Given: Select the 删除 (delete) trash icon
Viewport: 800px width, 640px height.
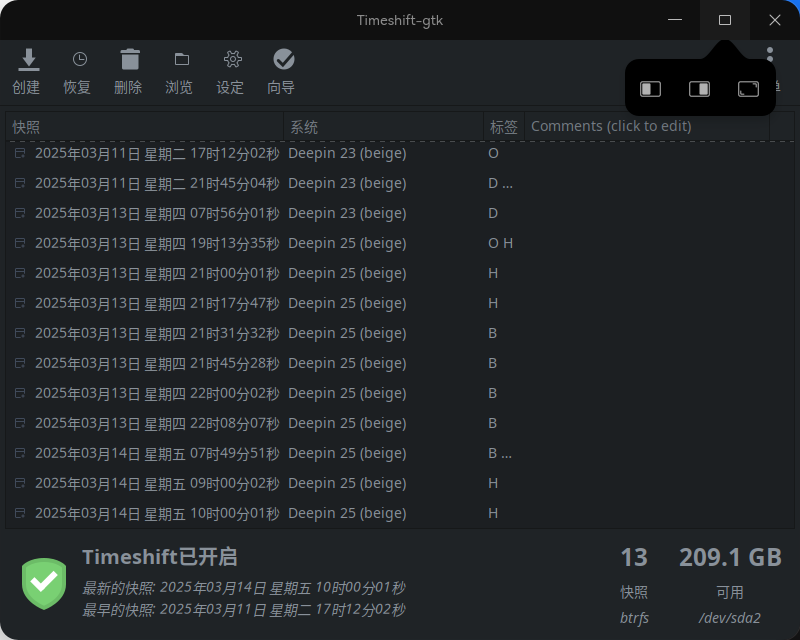Looking at the screenshot, I should pos(130,60).
